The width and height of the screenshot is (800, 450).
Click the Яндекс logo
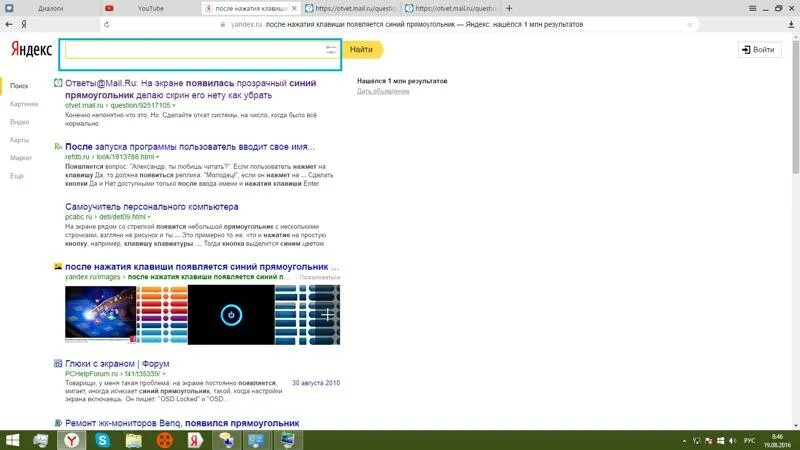[31, 49]
